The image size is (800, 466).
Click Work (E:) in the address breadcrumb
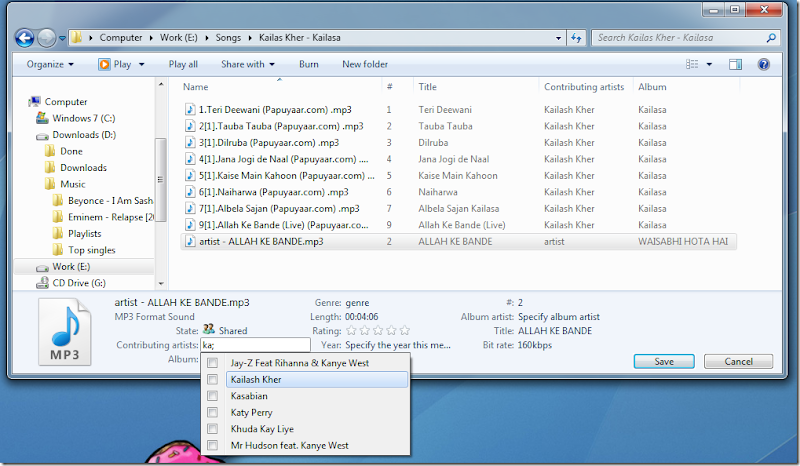click(179, 38)
